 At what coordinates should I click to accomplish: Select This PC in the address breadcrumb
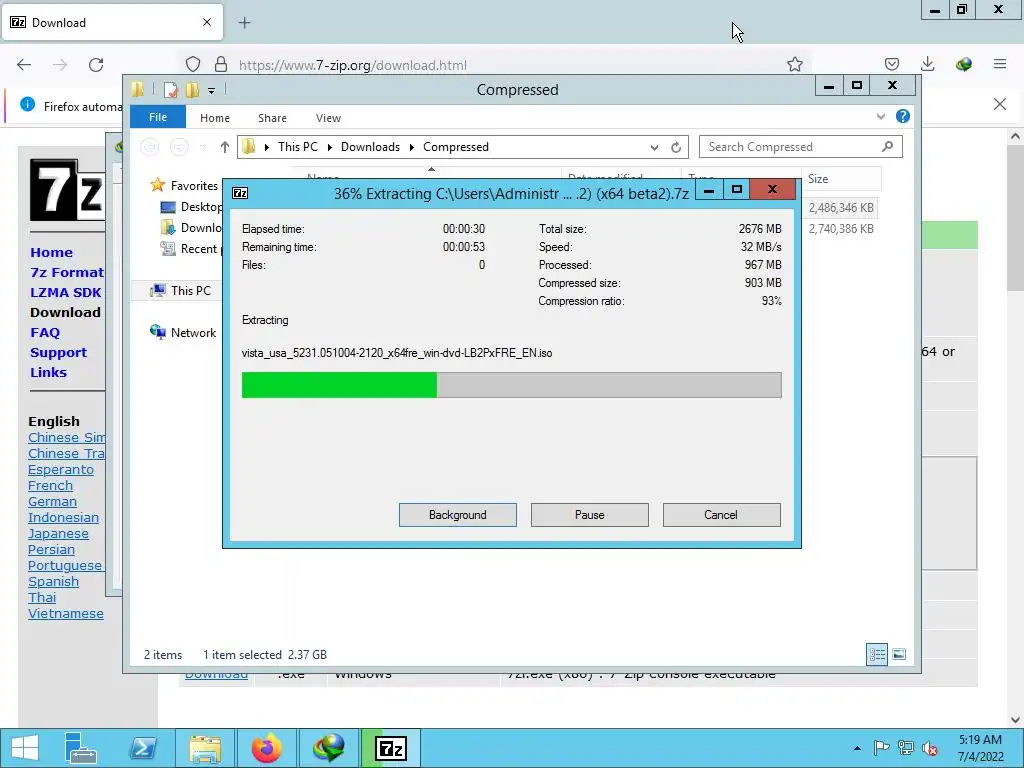pyautogui.click(x=298, y=147)
